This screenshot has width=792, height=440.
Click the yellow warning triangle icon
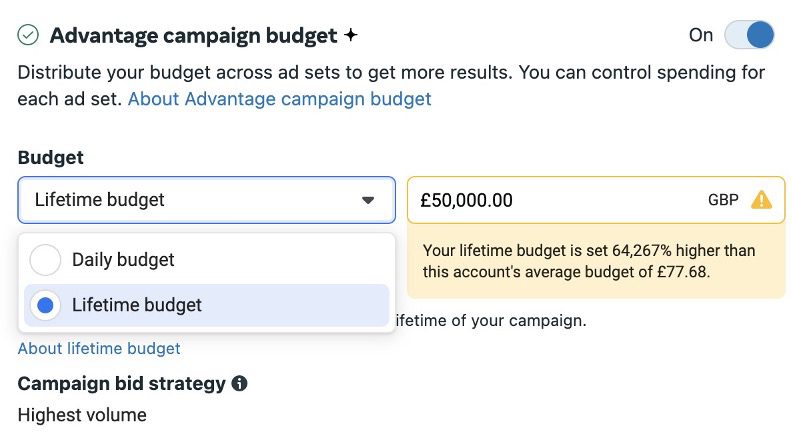pyautogui.click(x=761, y=200)
